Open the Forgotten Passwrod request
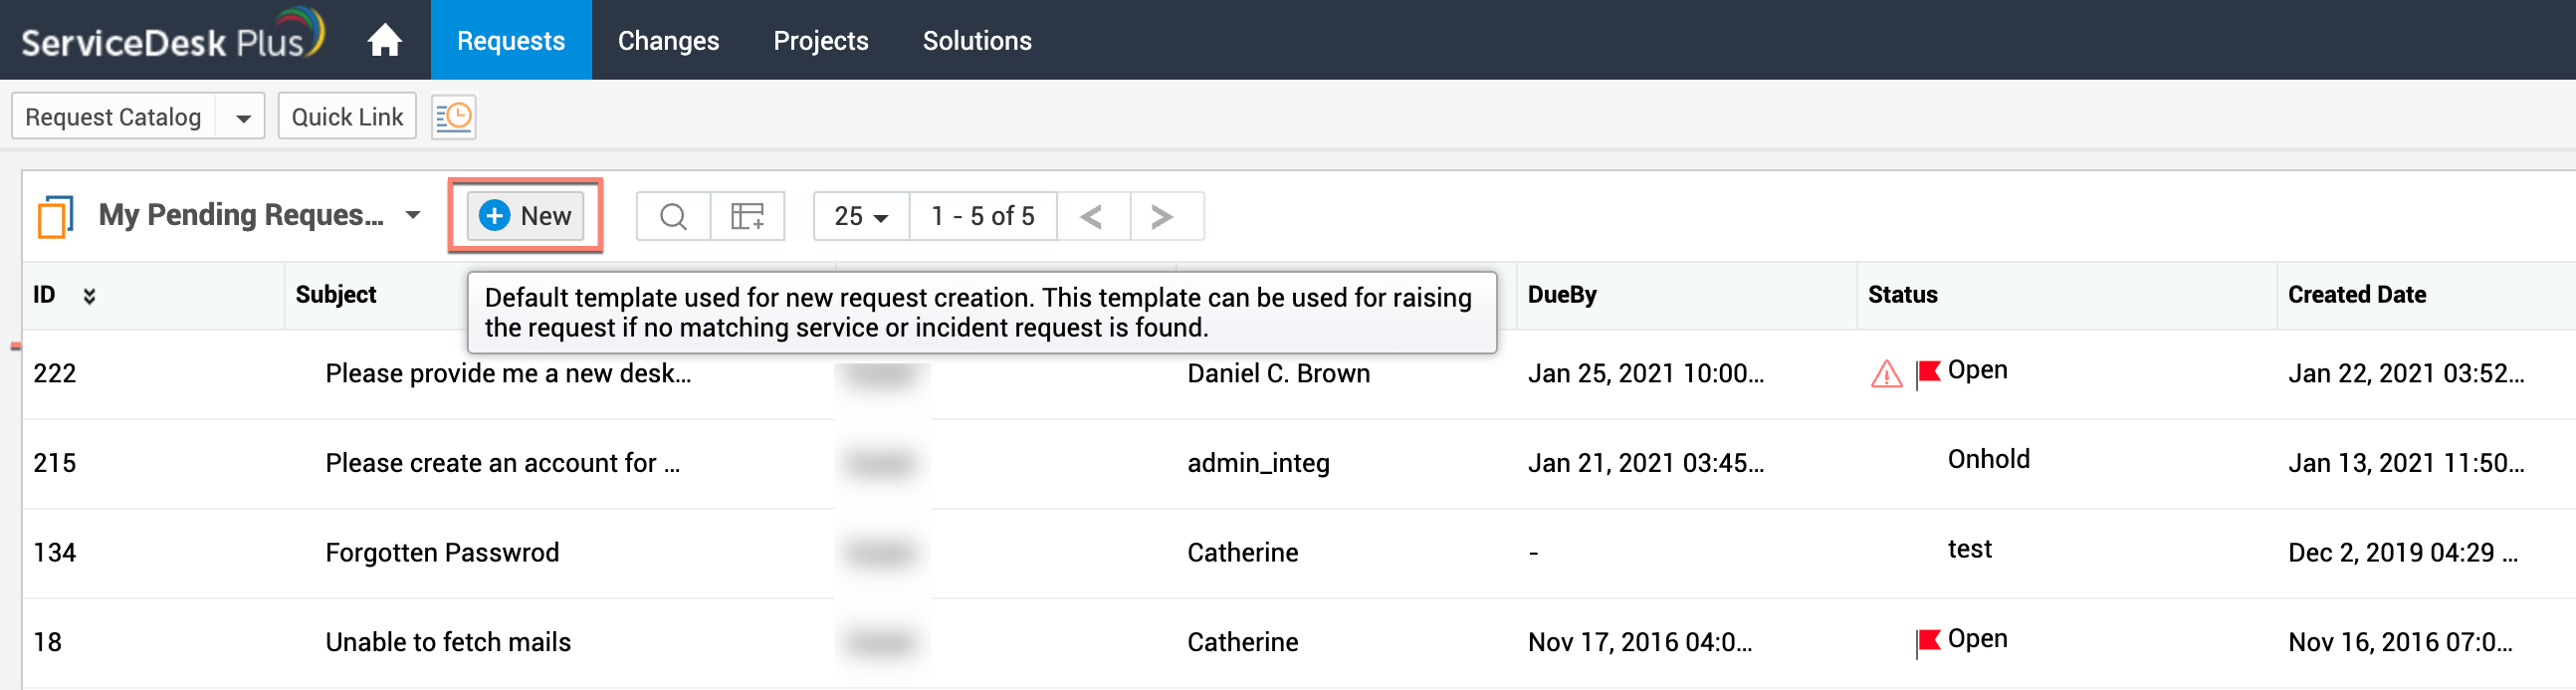 (x=442, y=552)
